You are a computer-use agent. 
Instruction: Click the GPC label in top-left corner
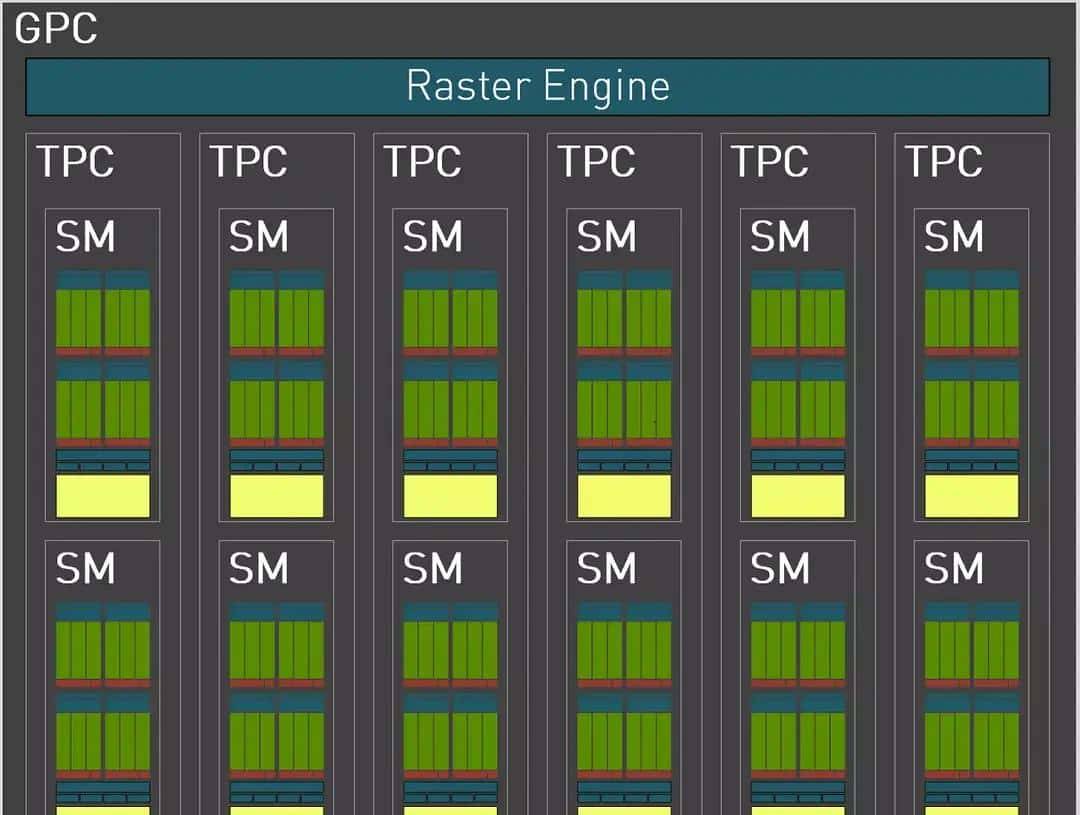56,28
